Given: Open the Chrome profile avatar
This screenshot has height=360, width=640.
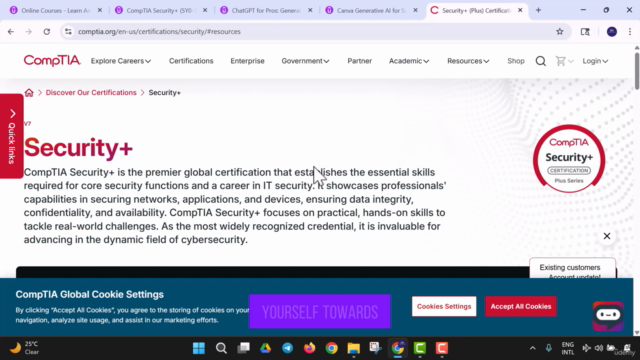Looking at the screenshot, I should click(x=611, y=31).
